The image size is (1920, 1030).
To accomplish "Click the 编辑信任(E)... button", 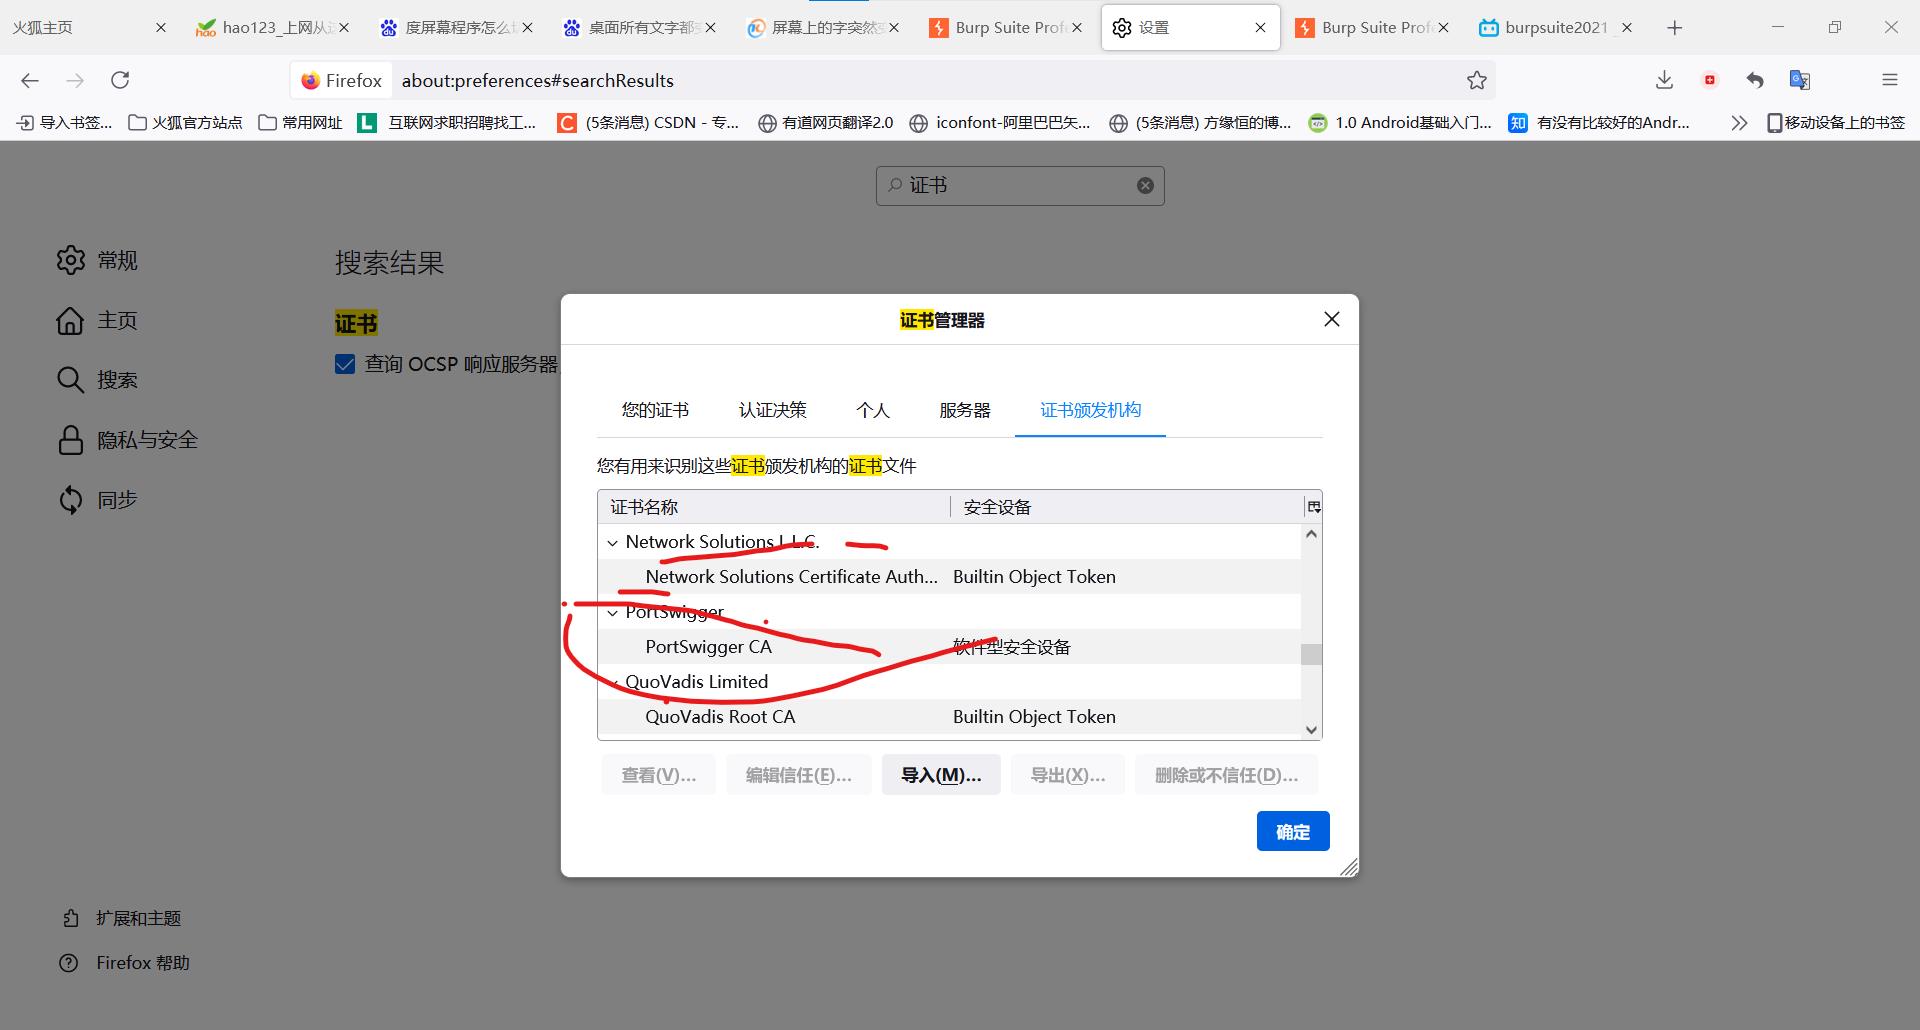I will pyautogui.click(x=798, y=775).
